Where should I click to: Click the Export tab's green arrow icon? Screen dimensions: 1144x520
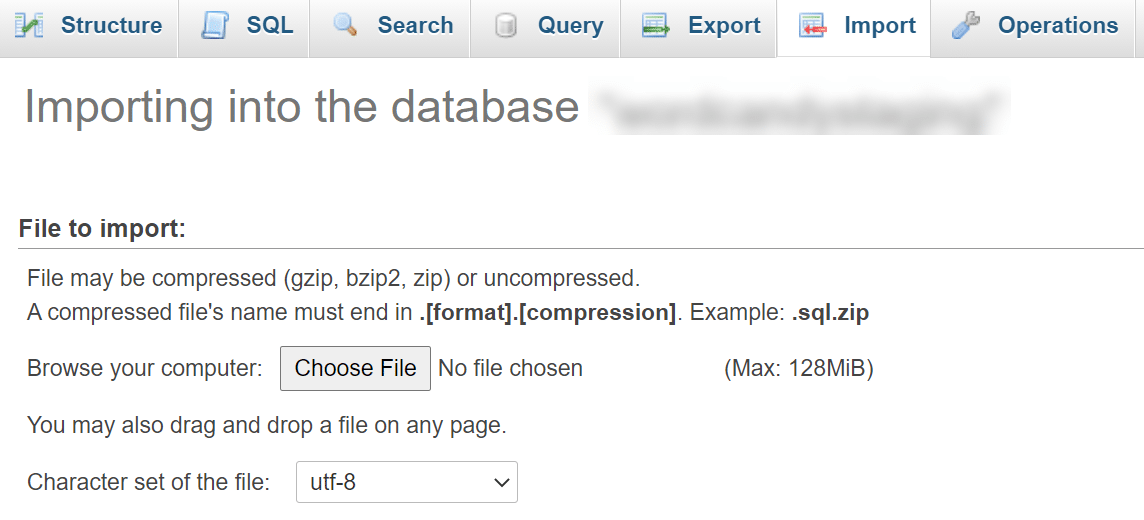(656, 26)
